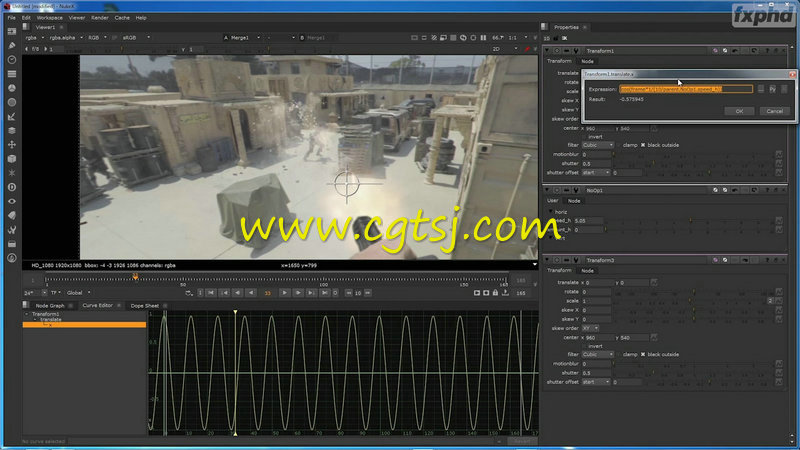800x450 pixels.
Task: Open the Time nodes clock icon
Action: tap(12, 60)
